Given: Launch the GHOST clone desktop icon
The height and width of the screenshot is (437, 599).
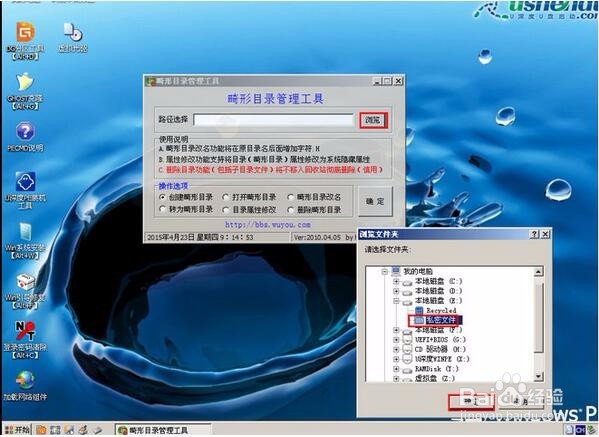Looking at the screenshot, I should point(25,82).
